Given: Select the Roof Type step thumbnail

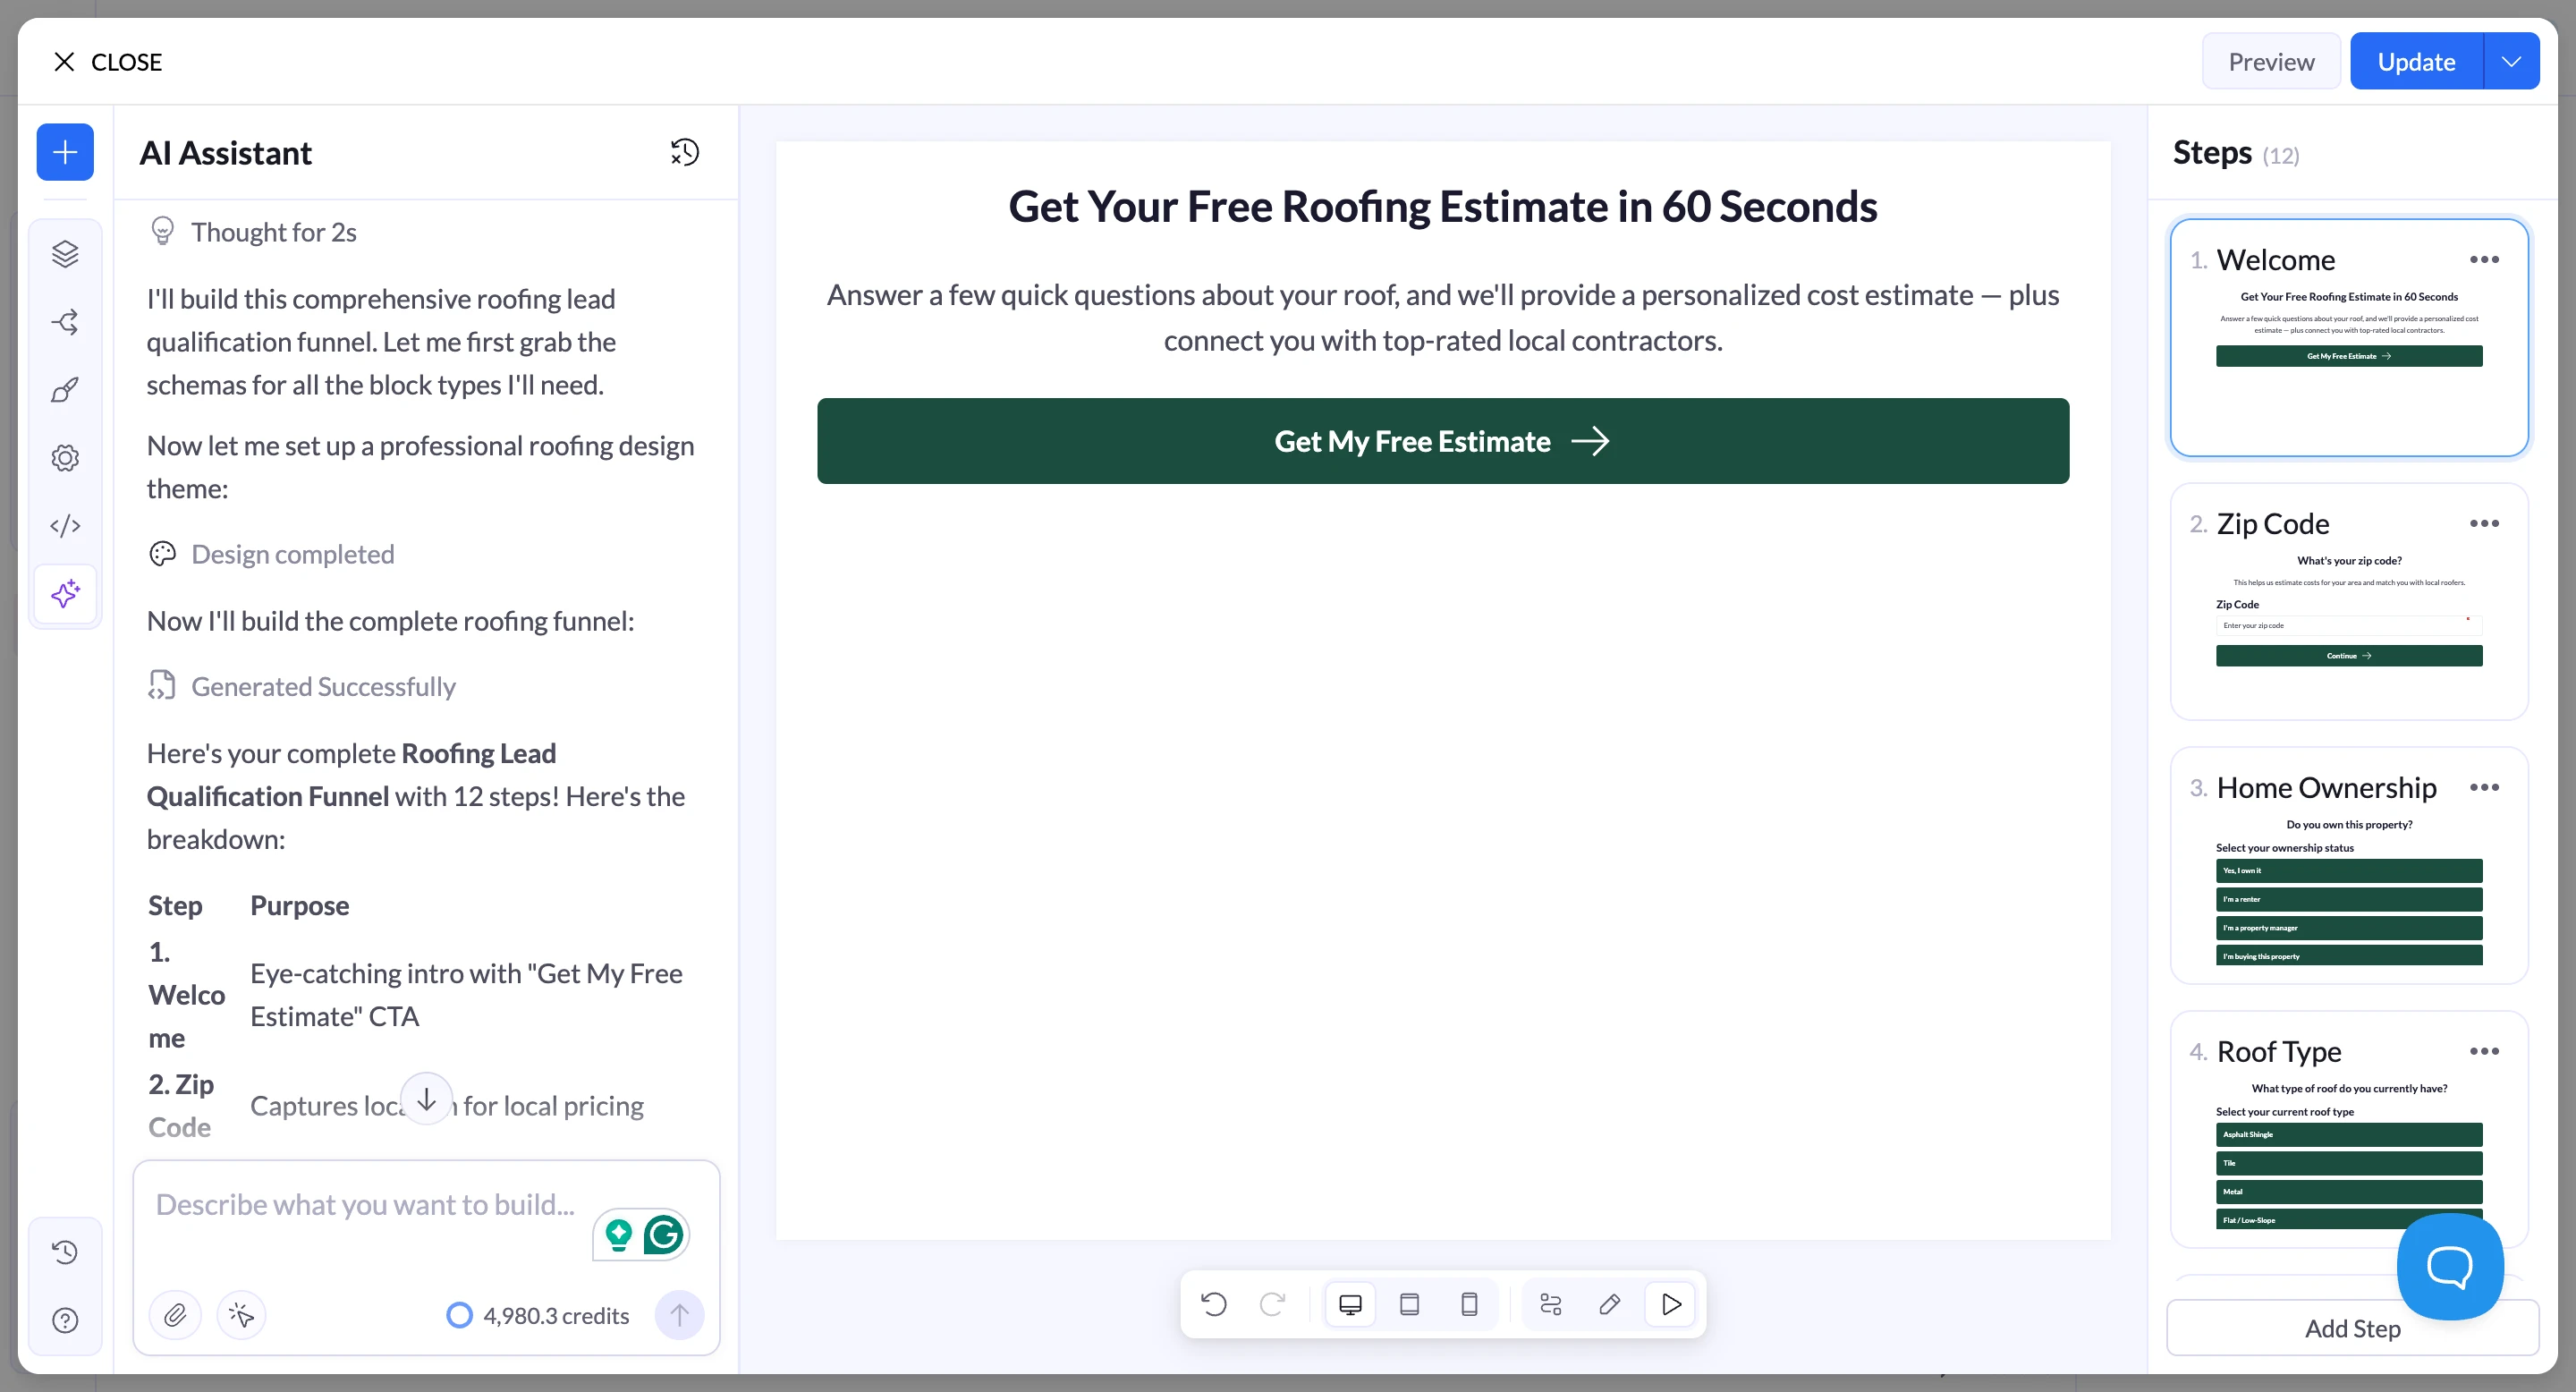Looking at the screenshot, I should pos(2349,1130).
